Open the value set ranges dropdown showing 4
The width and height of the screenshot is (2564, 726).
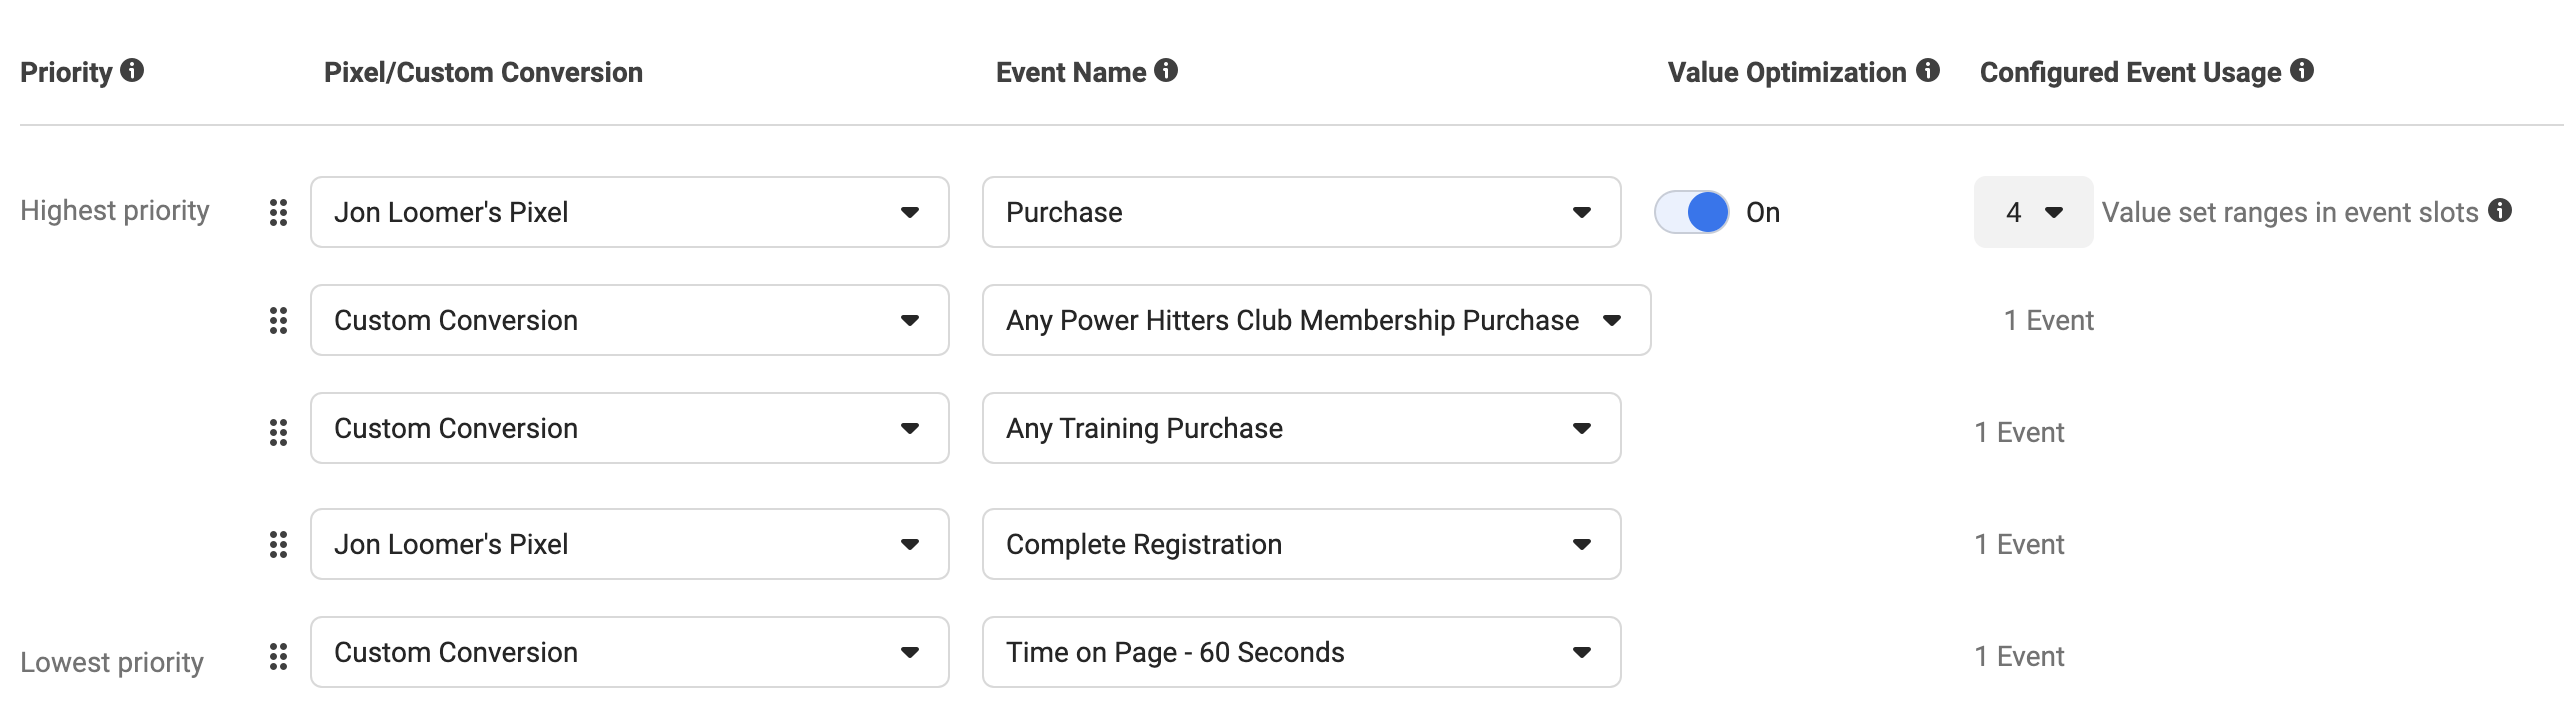pyautogui.click(x=2033, y=212)
